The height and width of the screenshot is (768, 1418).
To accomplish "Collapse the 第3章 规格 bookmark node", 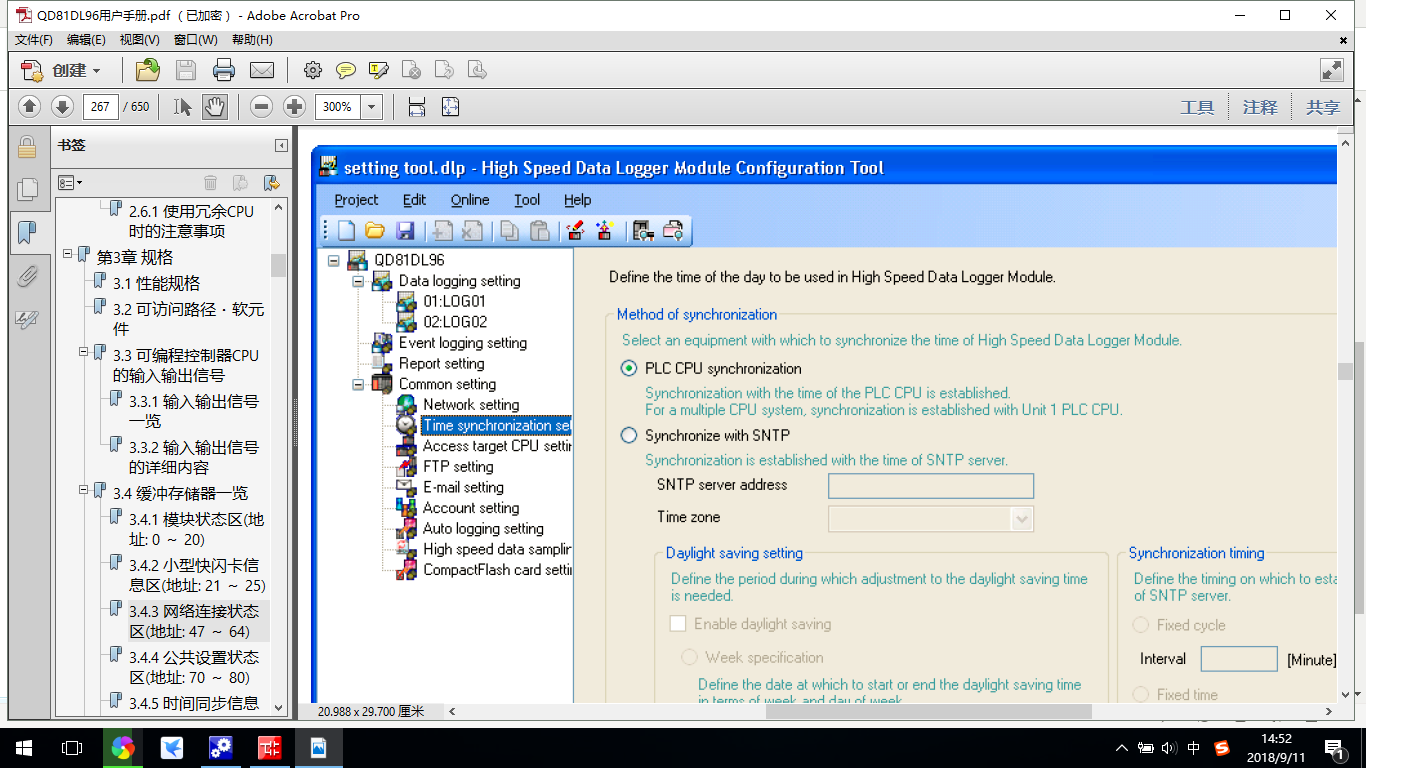I will (x=68, y=254).
